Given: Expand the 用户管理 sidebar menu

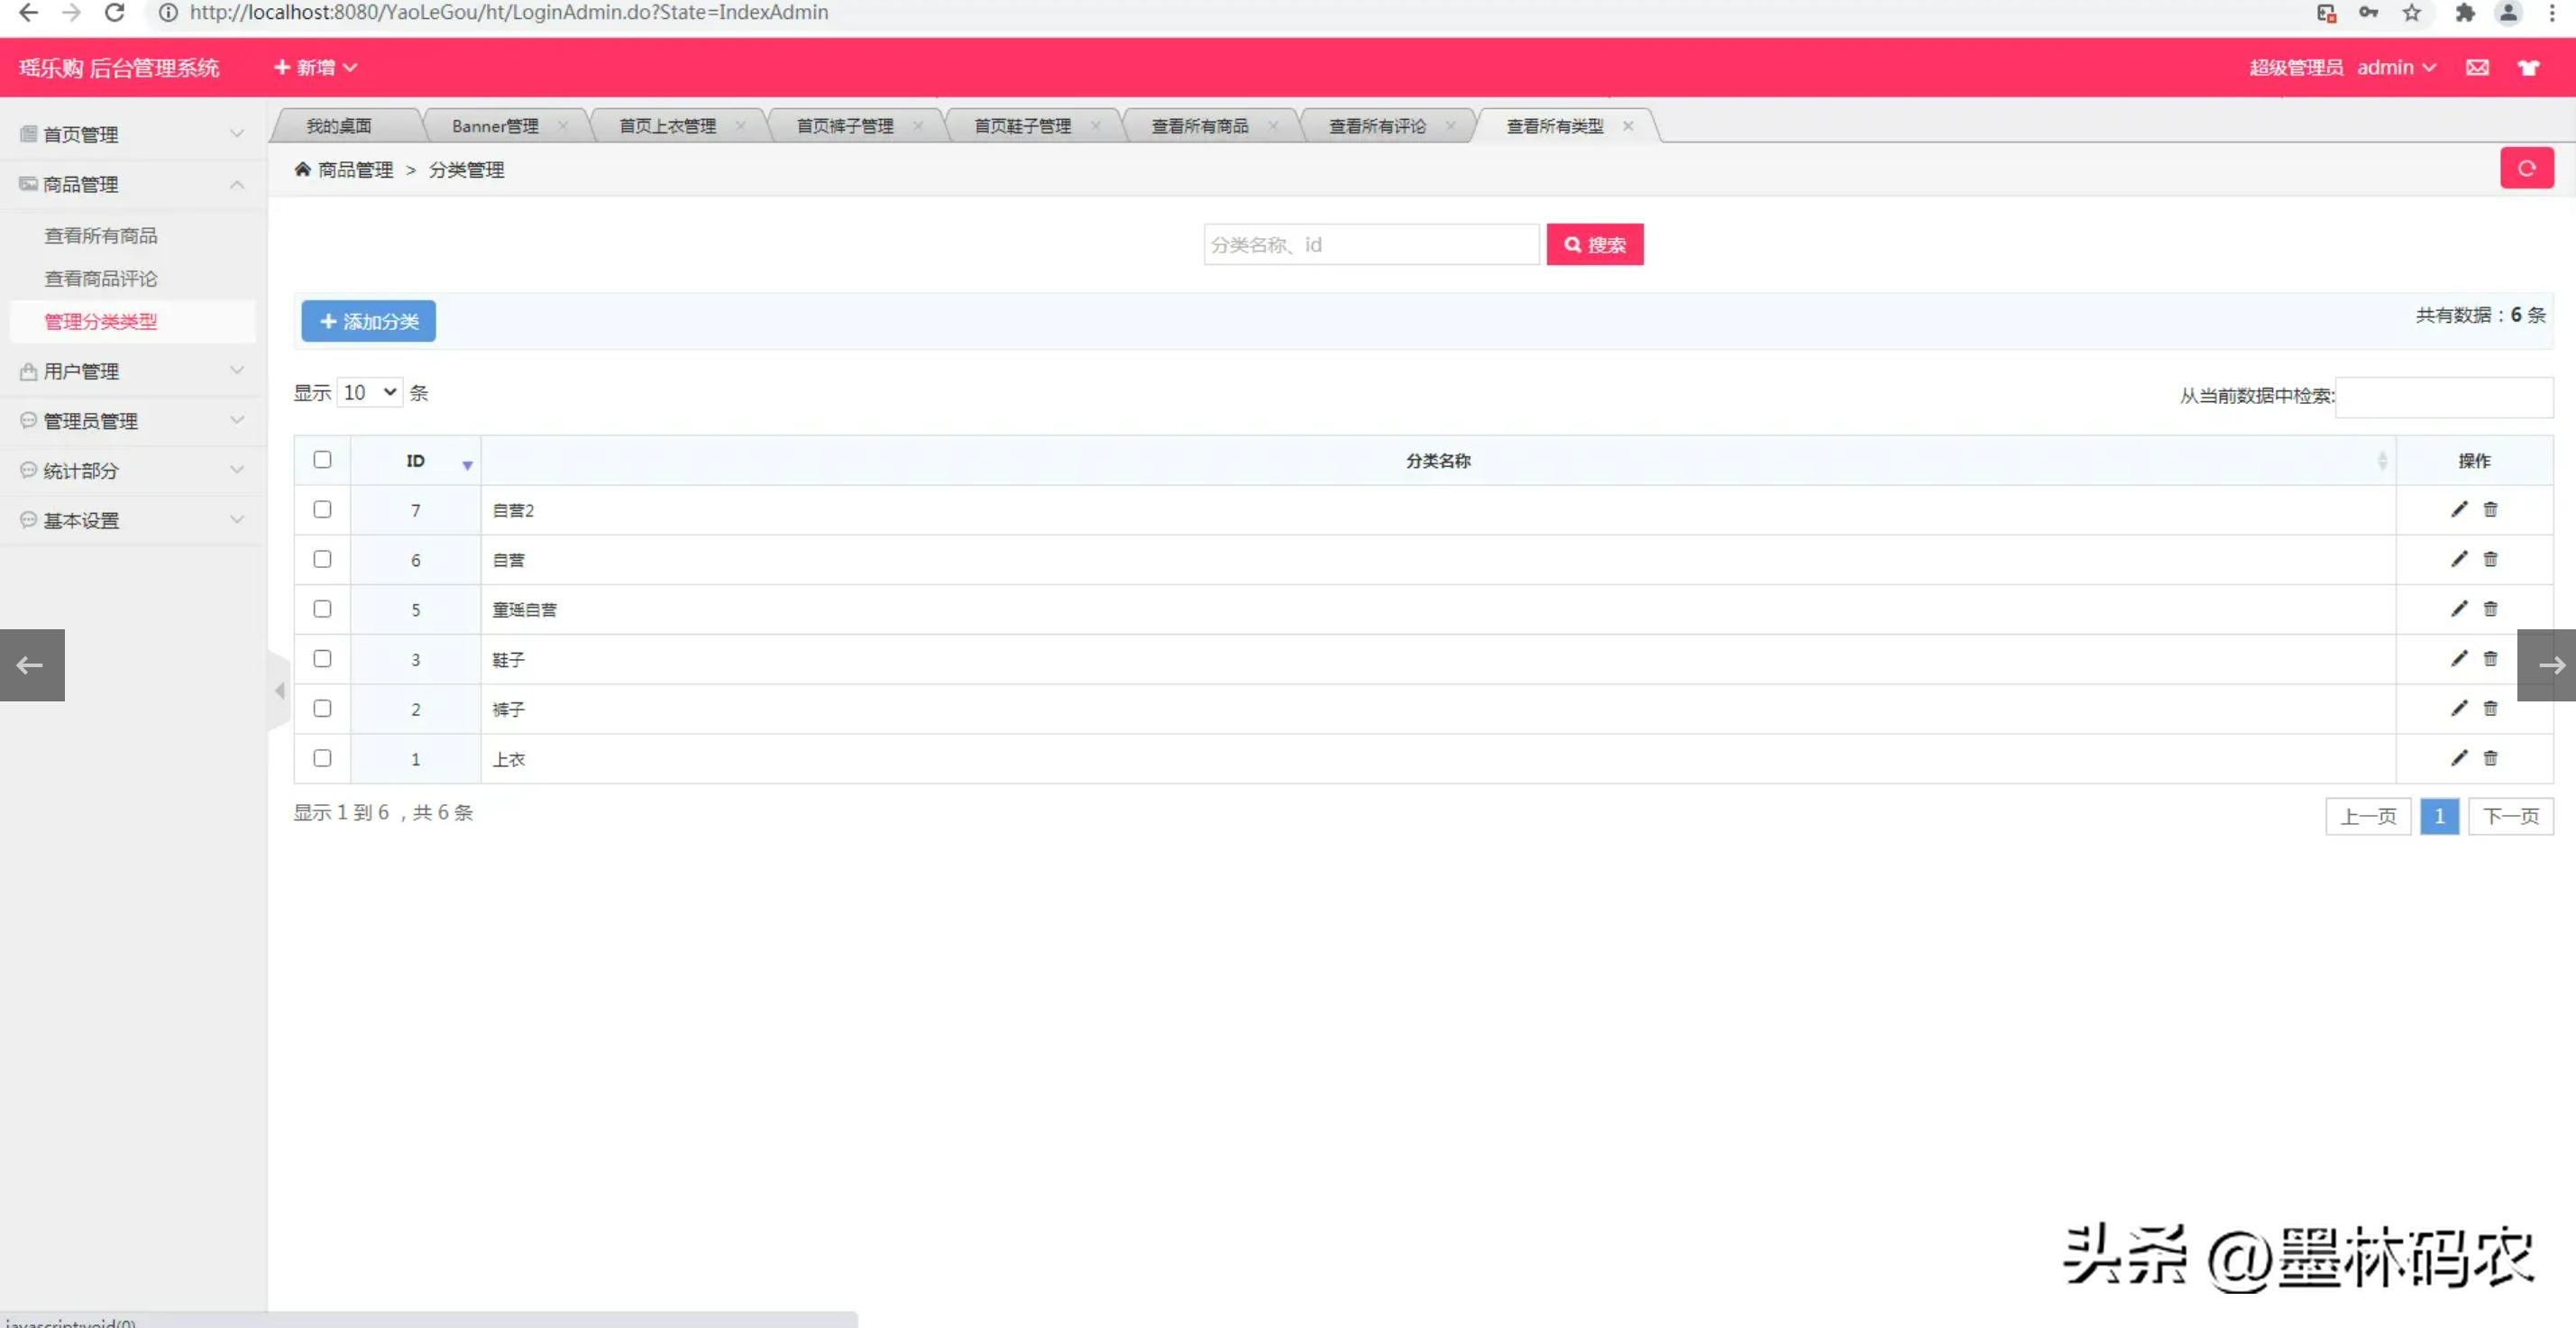Looking at the screenshot, I should point(130,371).
